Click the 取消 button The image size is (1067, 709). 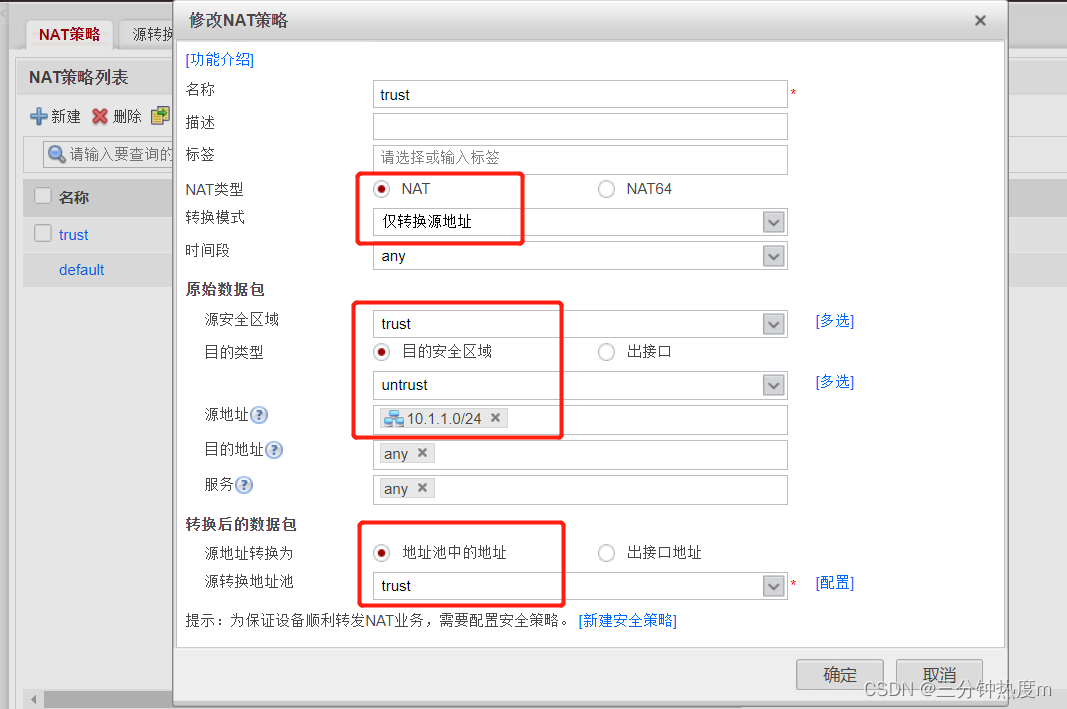pos(939,674)
